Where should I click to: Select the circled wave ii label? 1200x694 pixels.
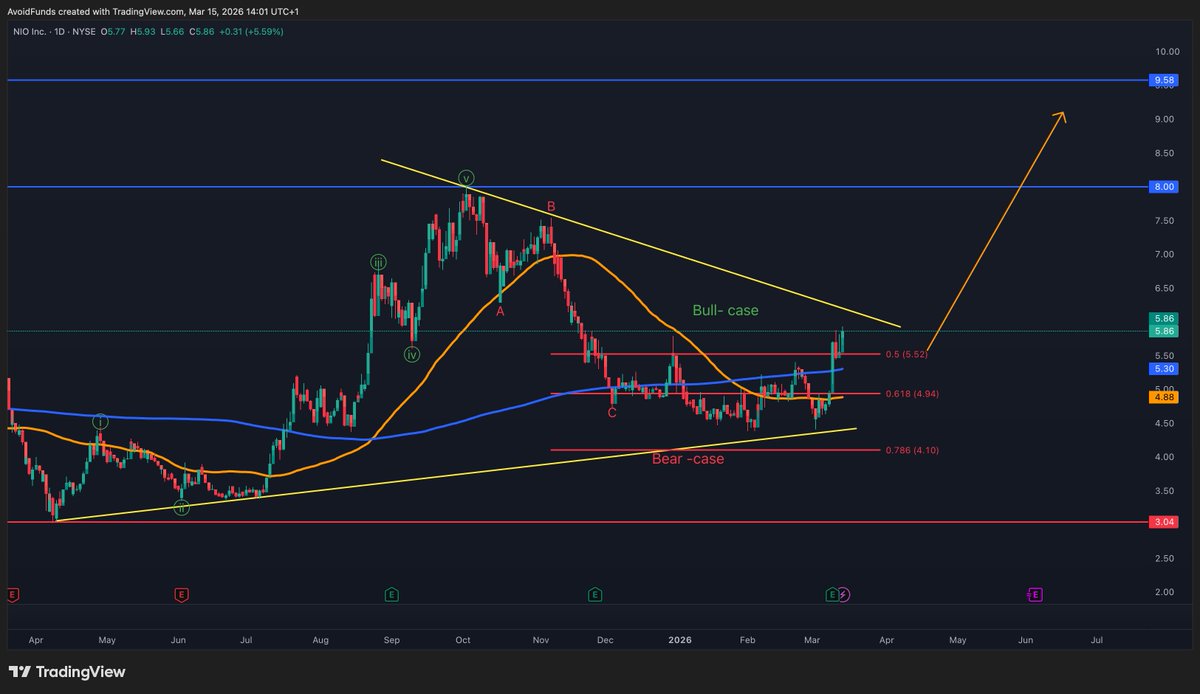pos(181,508)
